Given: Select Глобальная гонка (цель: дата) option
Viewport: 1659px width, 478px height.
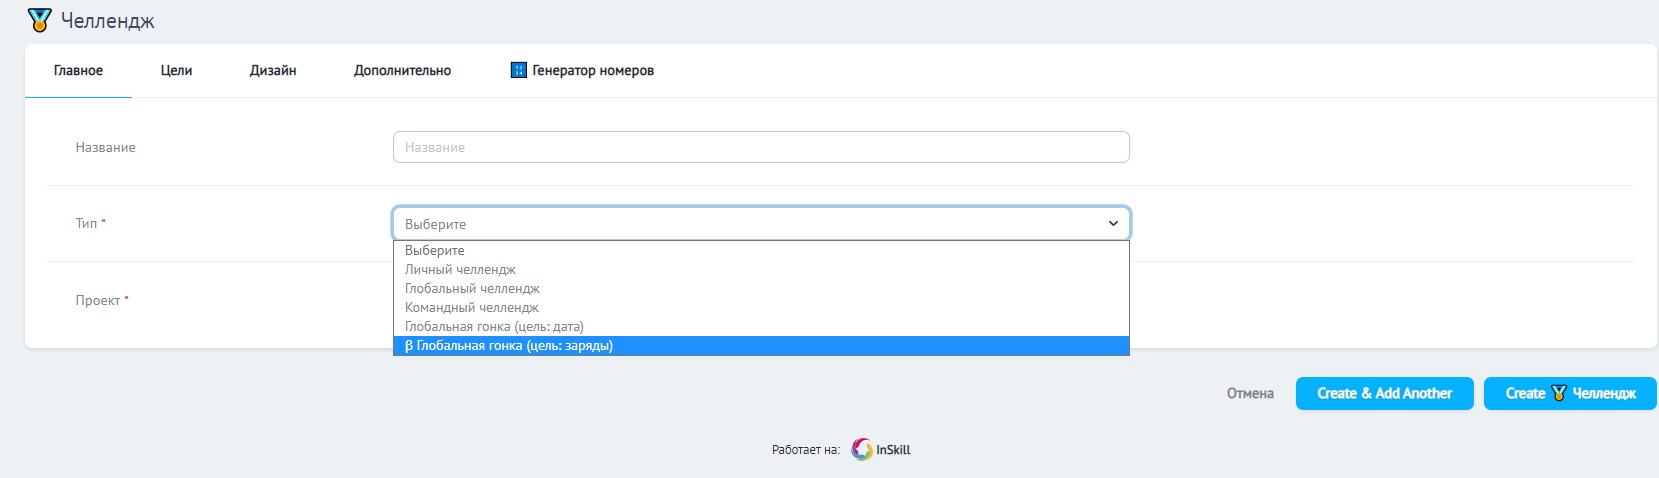Looking at the screenshot, I should coord(494,327).
